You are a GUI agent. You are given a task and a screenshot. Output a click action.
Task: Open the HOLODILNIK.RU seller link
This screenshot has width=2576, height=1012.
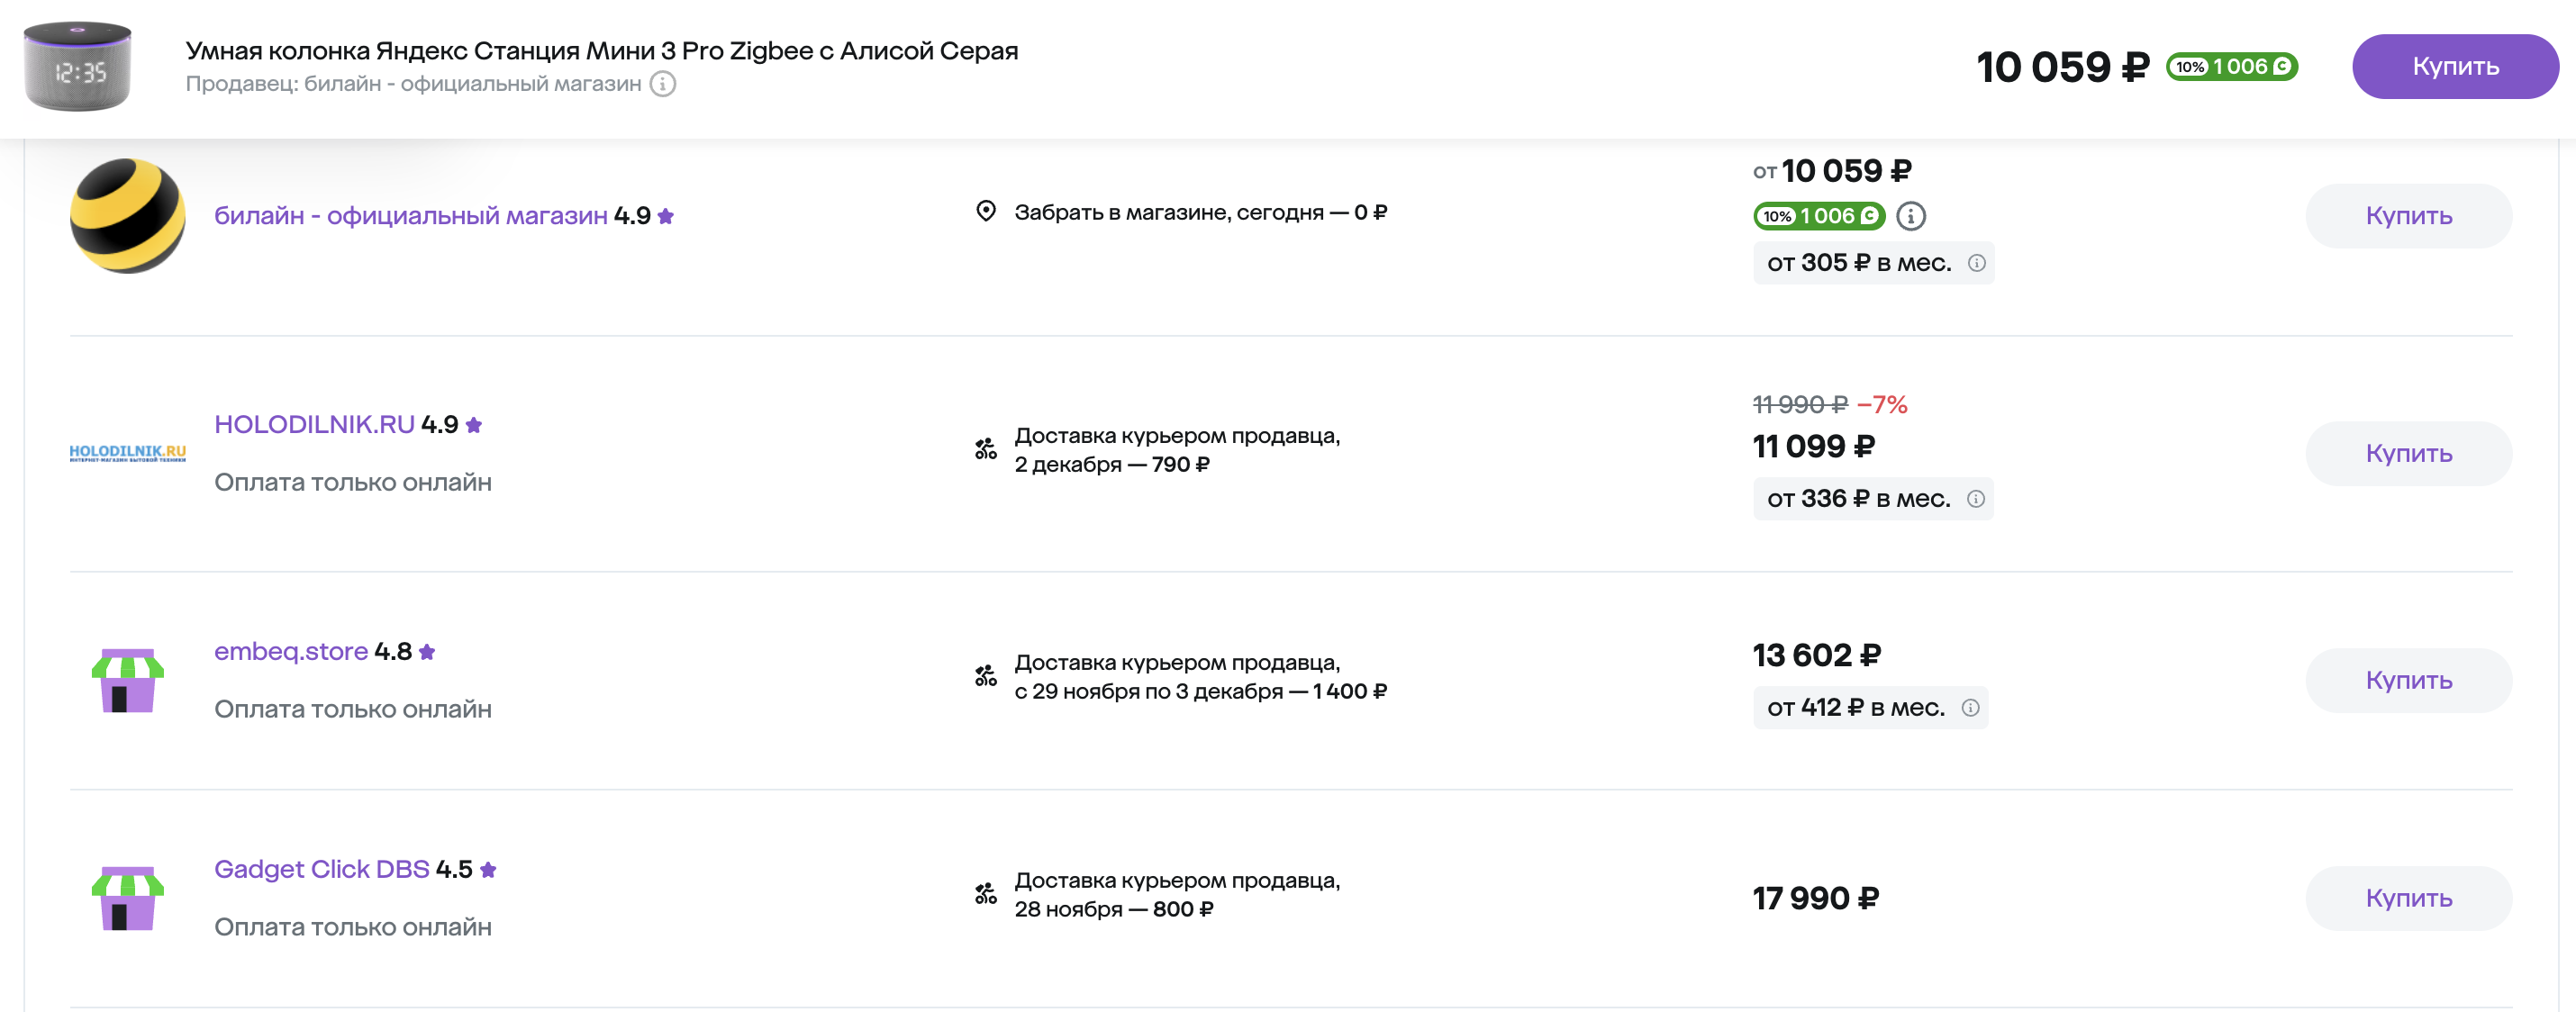[314, 425]
